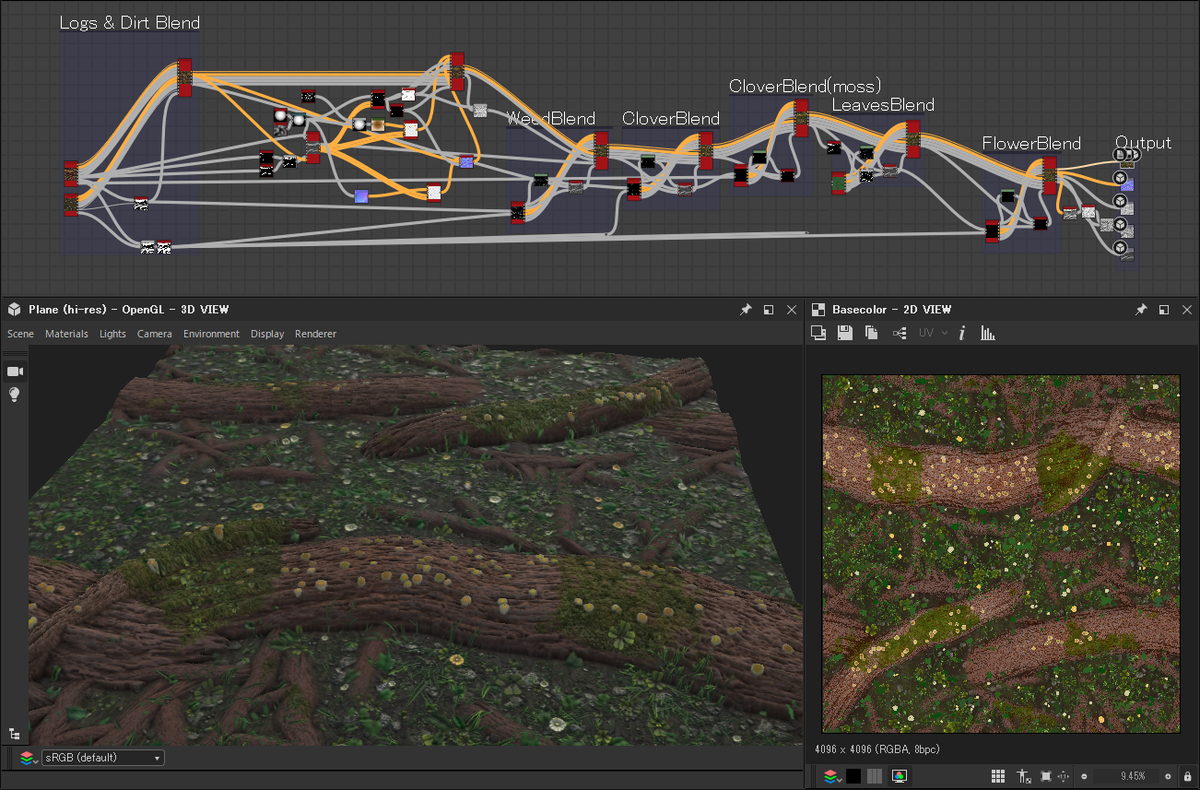Click the Basecolor checkerboard panel icon
The height and width of the screenshot is (790, 1200).
818,310
